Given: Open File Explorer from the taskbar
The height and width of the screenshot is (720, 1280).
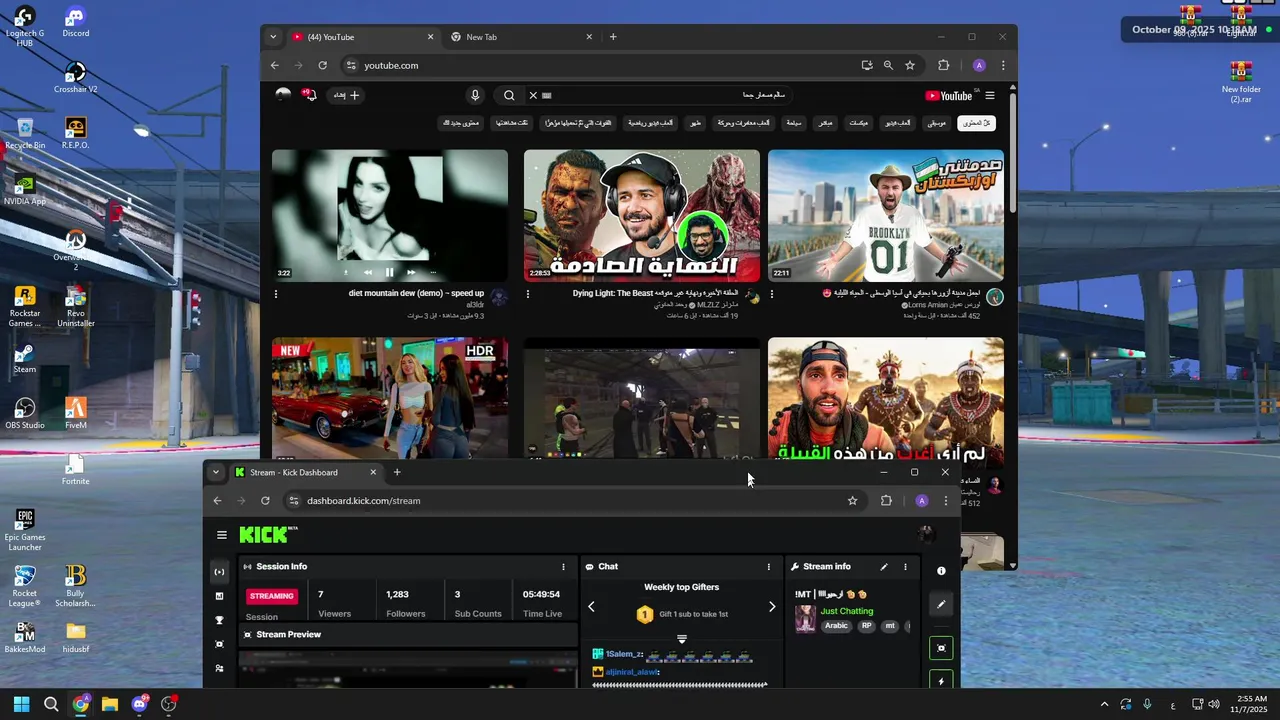Looking at the screenshot, I should (x=110, y=704).
